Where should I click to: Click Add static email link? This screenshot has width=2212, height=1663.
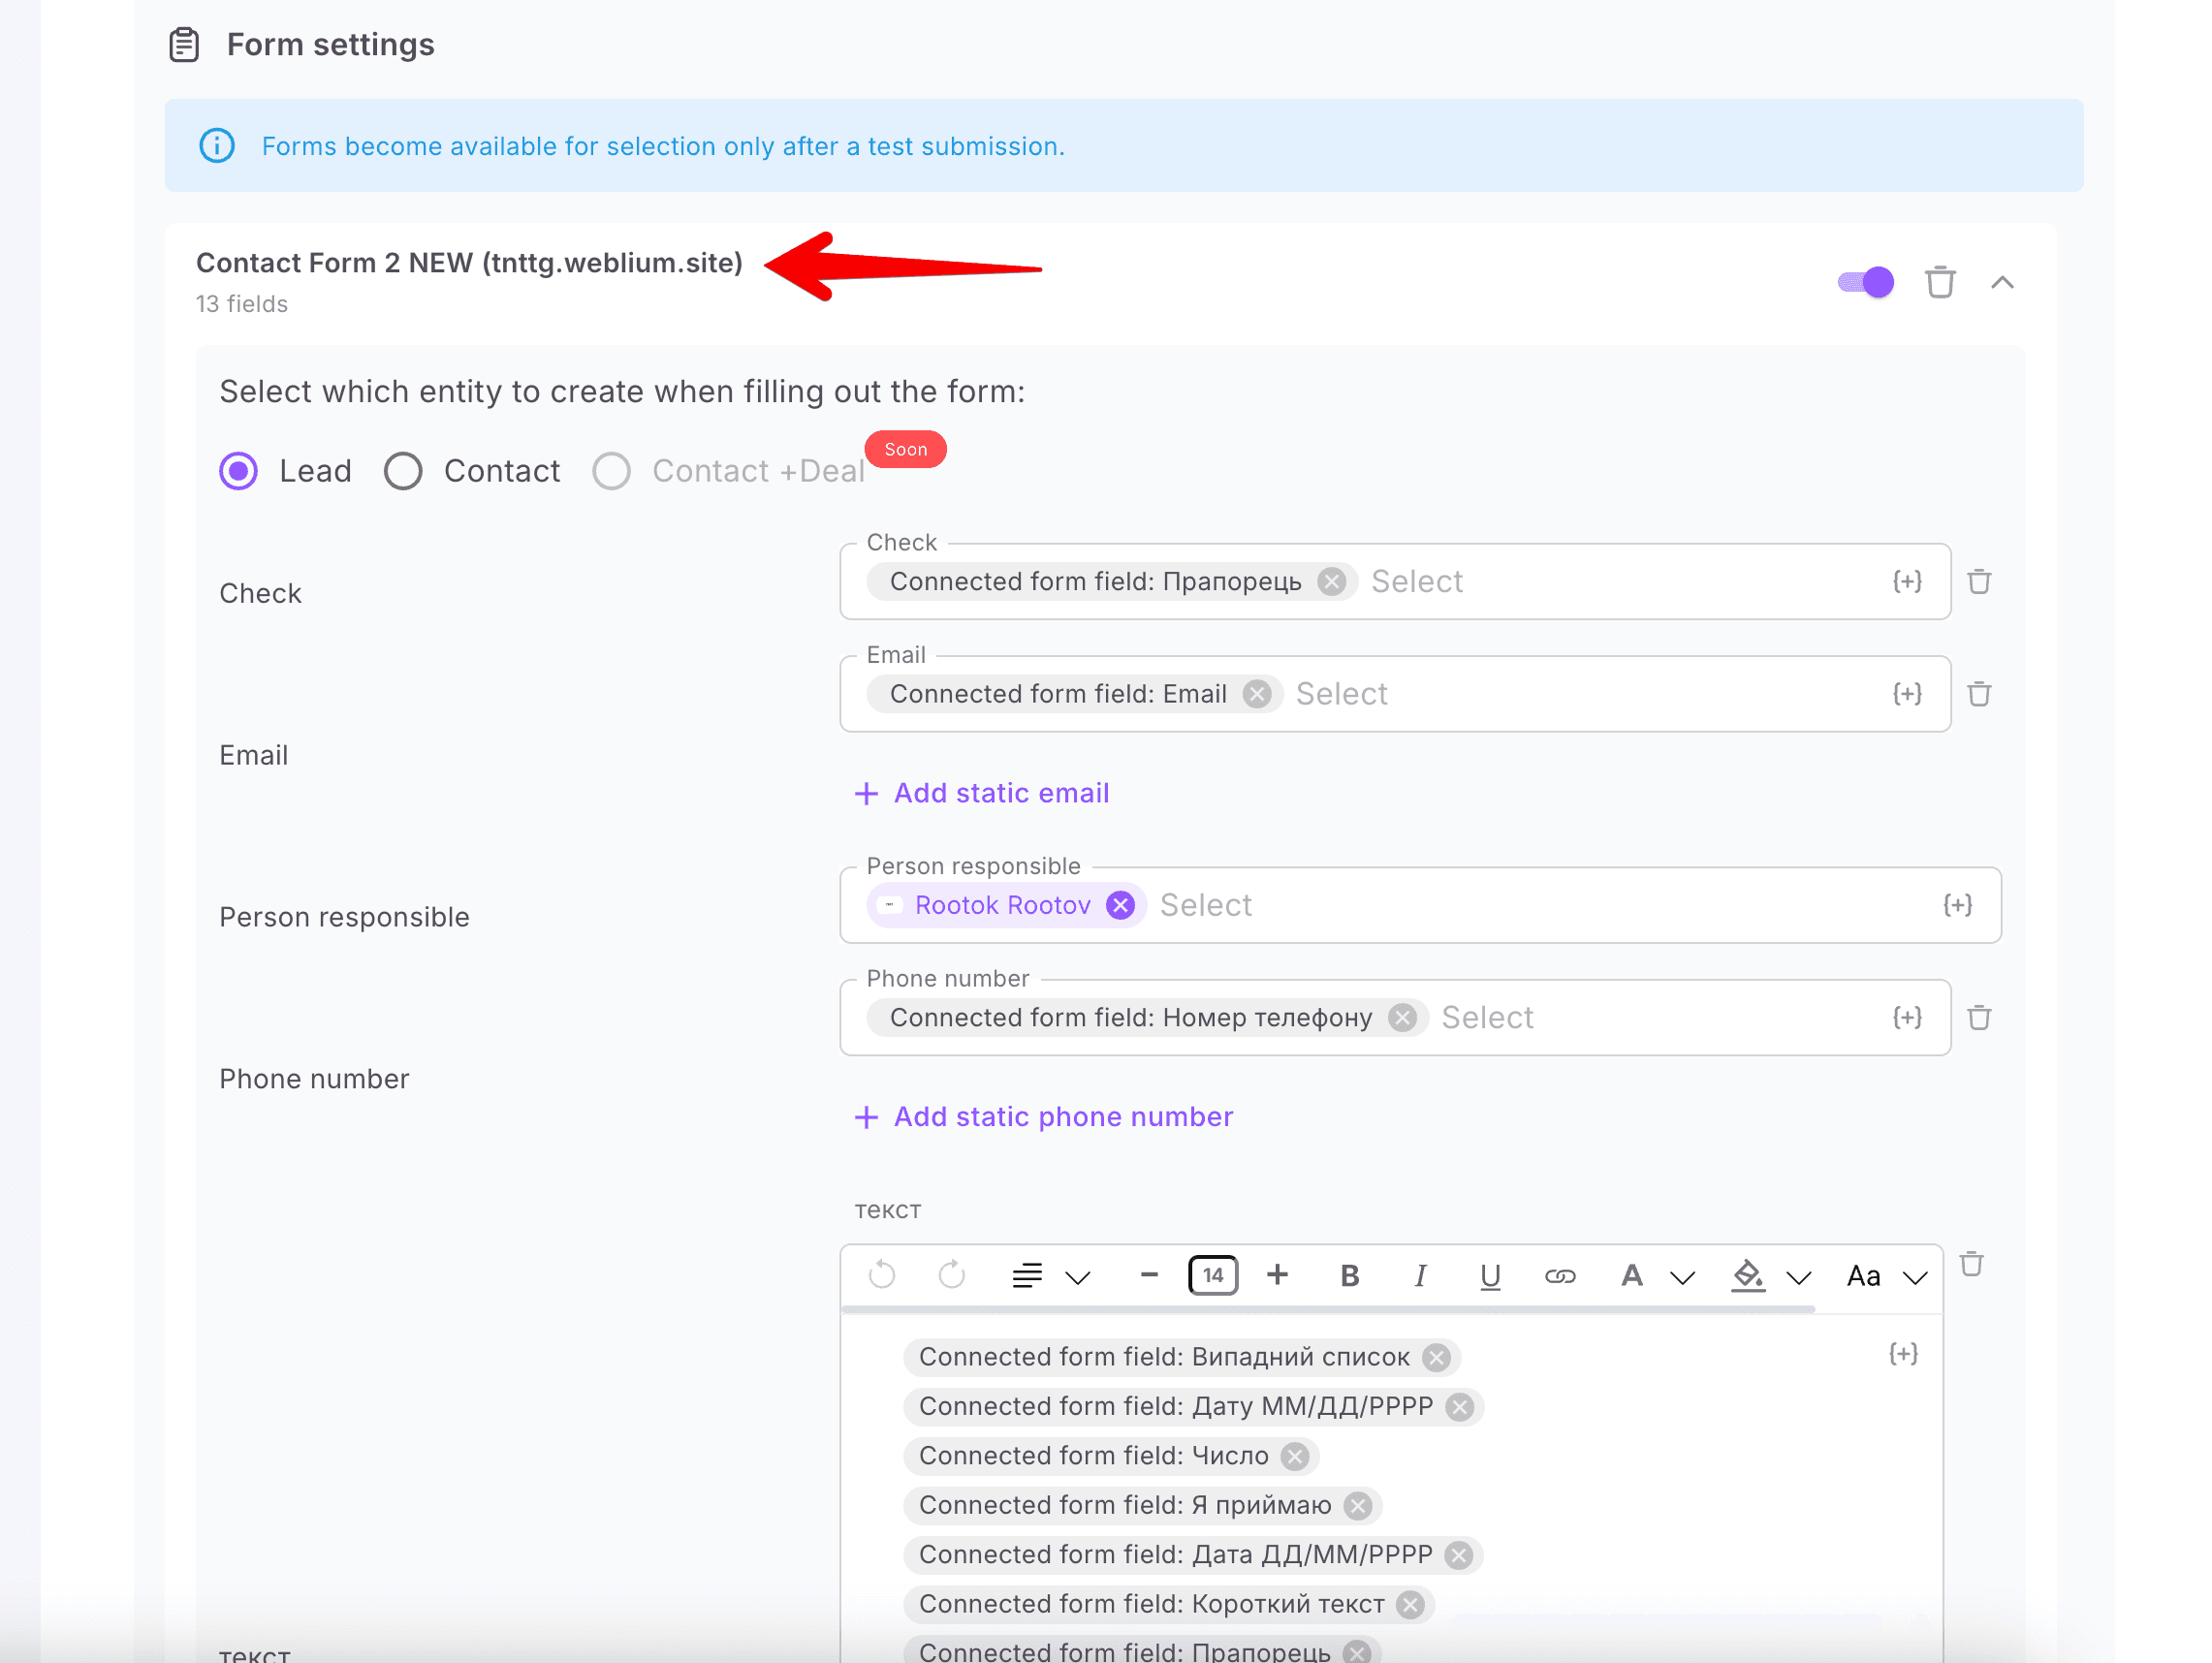[x=982, y=793]
